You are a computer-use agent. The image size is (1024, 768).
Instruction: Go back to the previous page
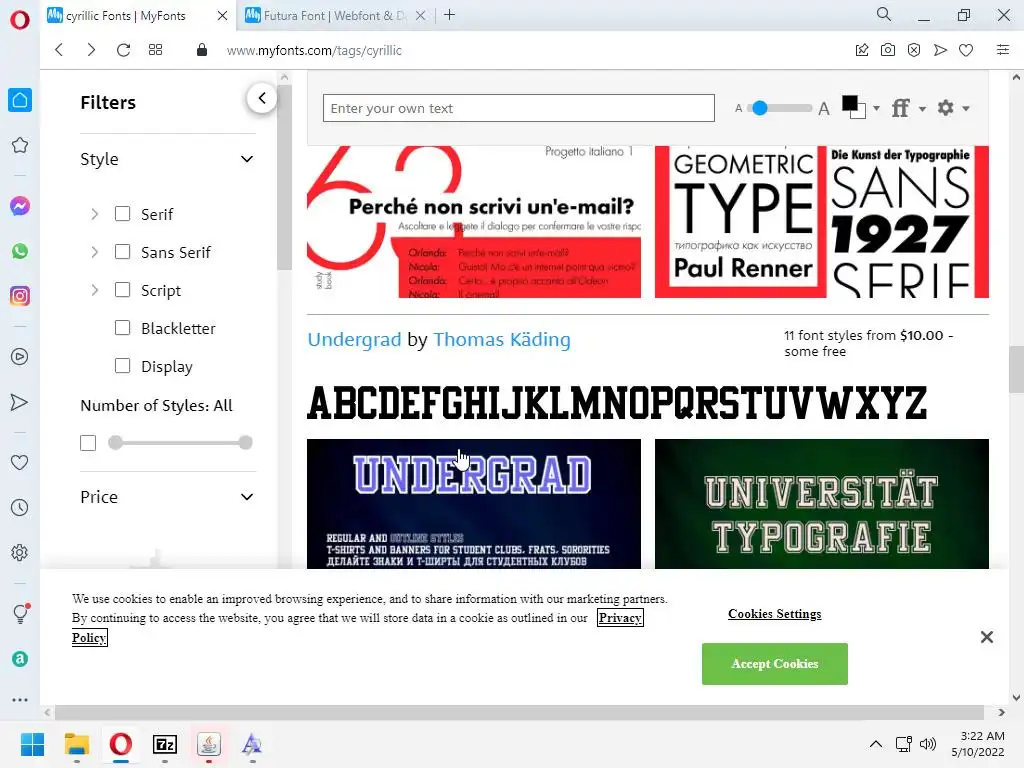(x=59, y=50)
